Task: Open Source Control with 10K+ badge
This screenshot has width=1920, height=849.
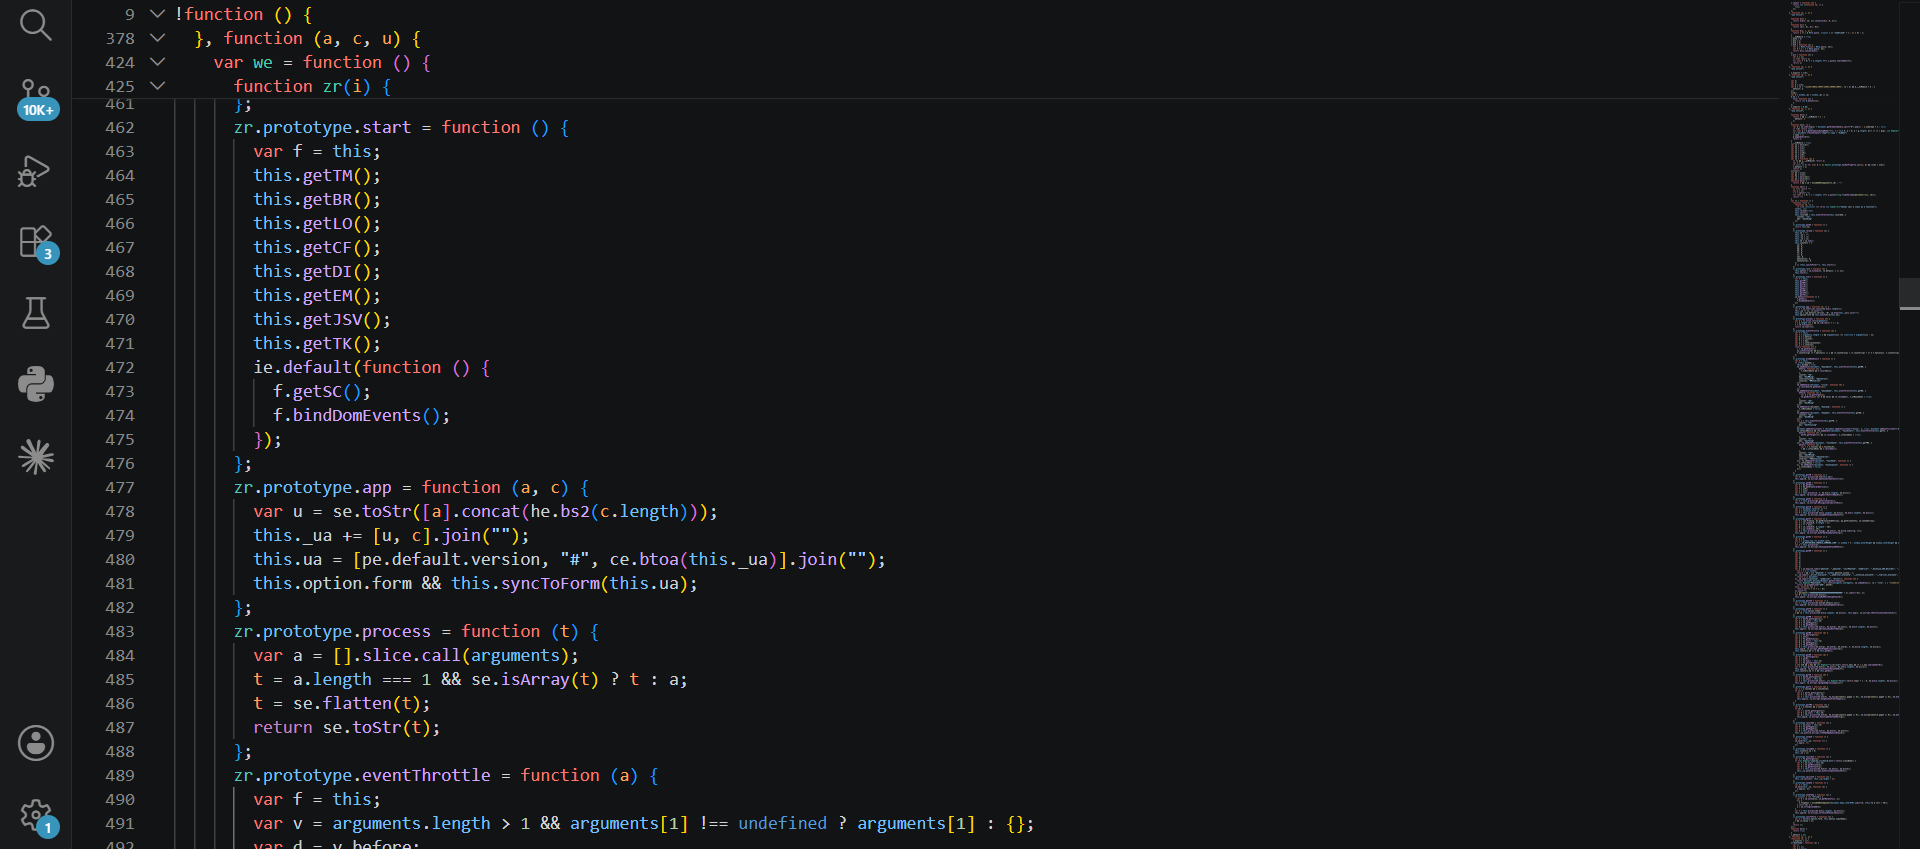Action: 36,98
